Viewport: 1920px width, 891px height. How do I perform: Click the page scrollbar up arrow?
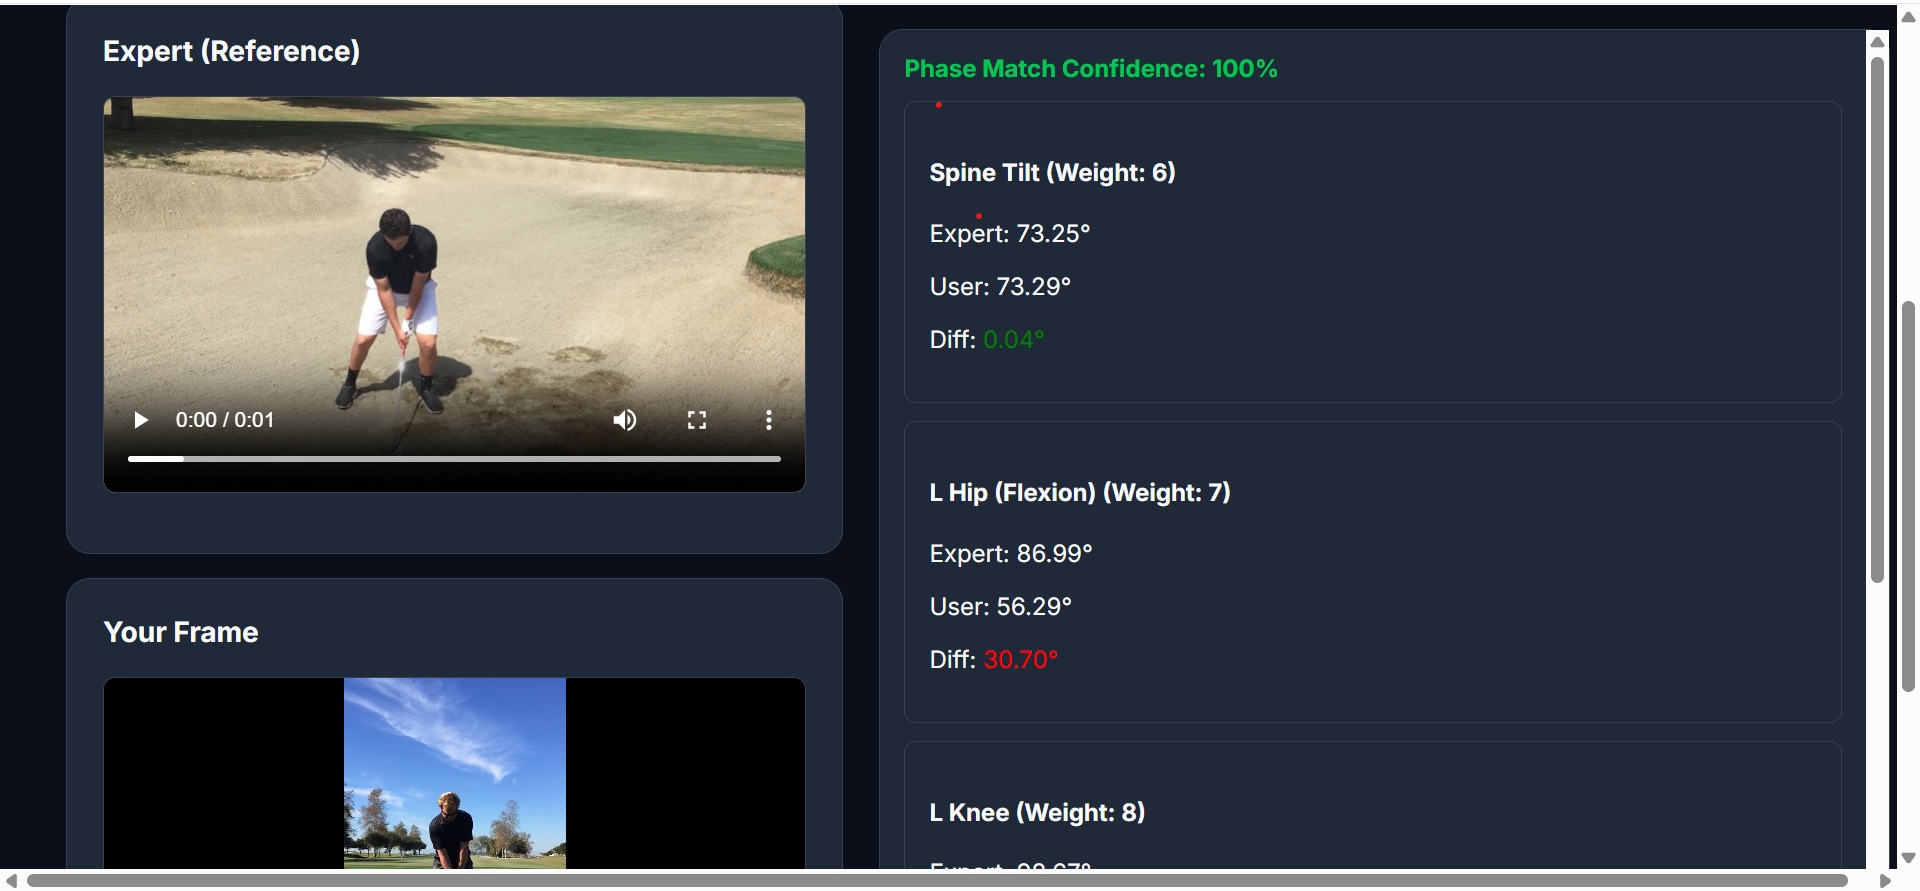pyautogui.click(x=1908, y=16)
